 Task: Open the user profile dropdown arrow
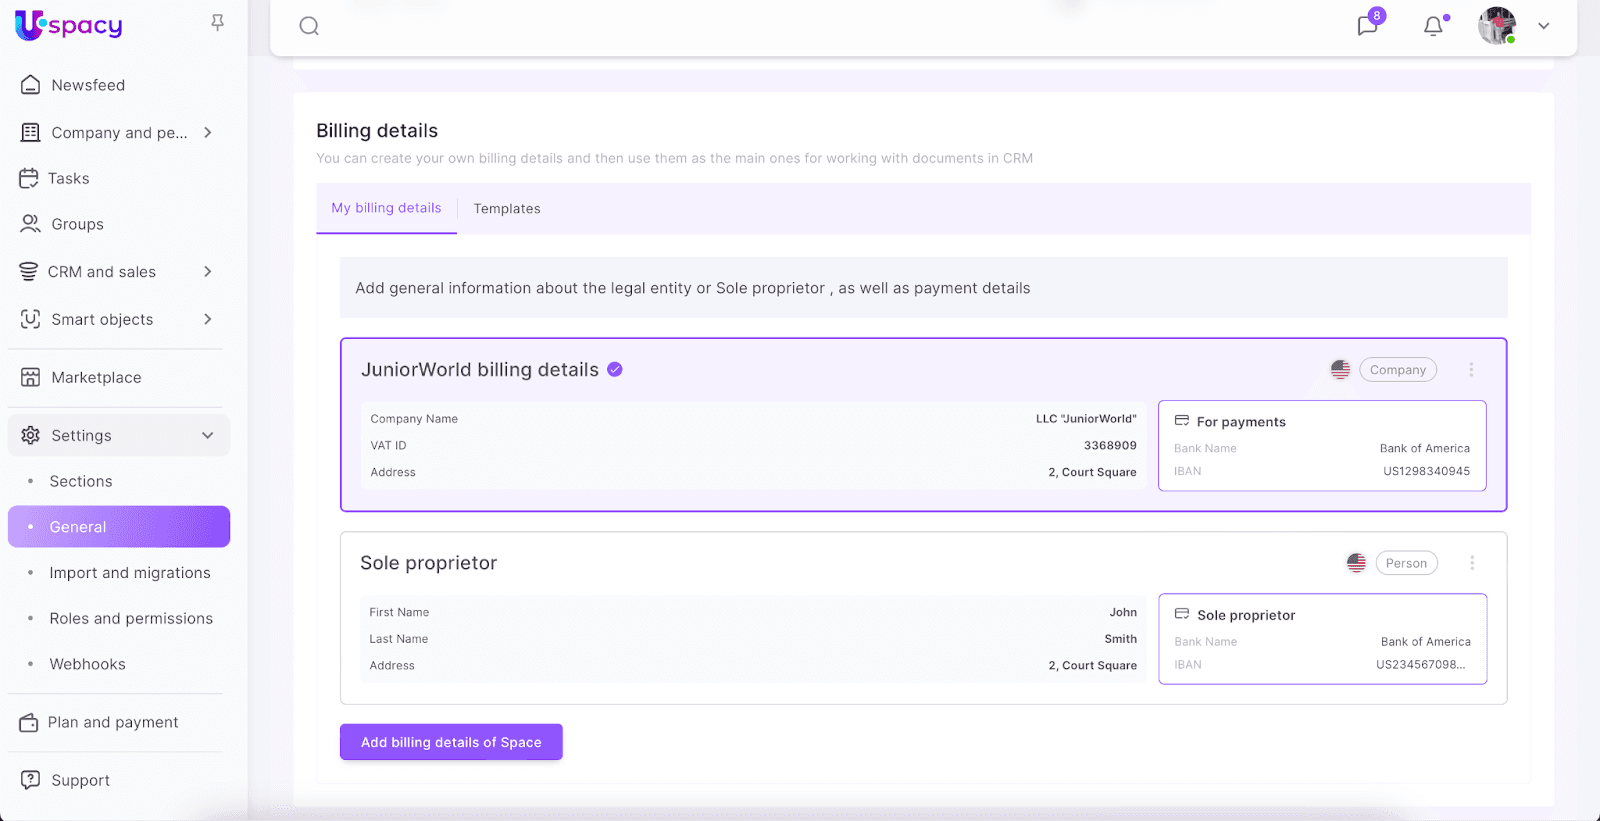(x=1544, y=26)
